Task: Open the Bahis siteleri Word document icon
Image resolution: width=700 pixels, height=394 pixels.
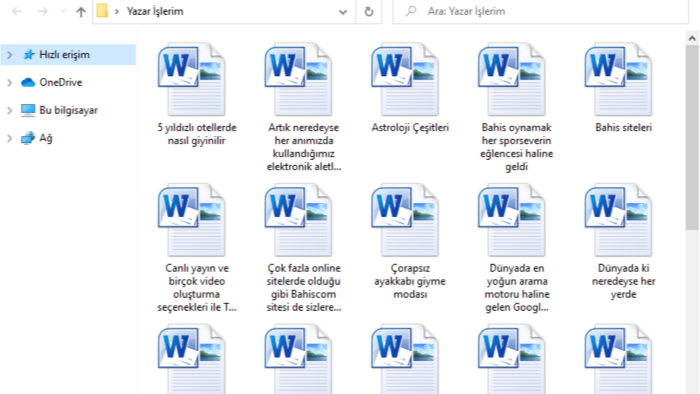Action: pyautogui.click(x=618, y=80)
